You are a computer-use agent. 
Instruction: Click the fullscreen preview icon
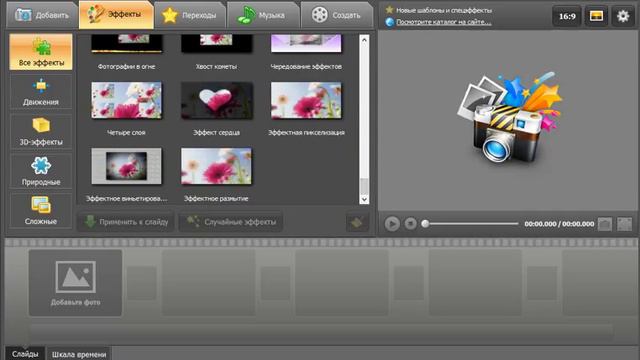coord(624,224)
